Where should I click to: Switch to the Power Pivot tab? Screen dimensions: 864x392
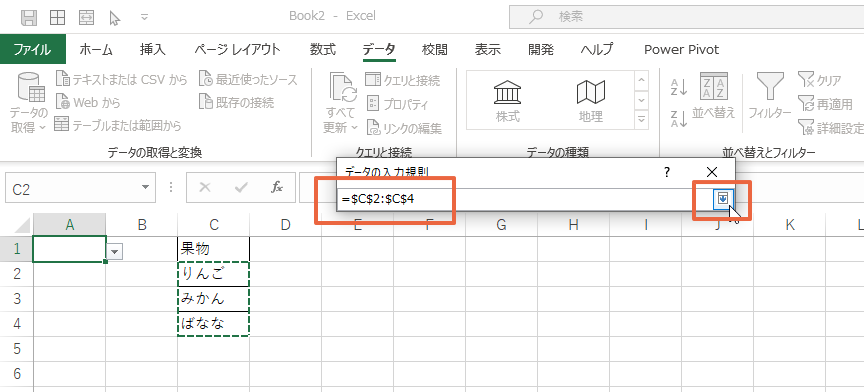coord(682,50)
